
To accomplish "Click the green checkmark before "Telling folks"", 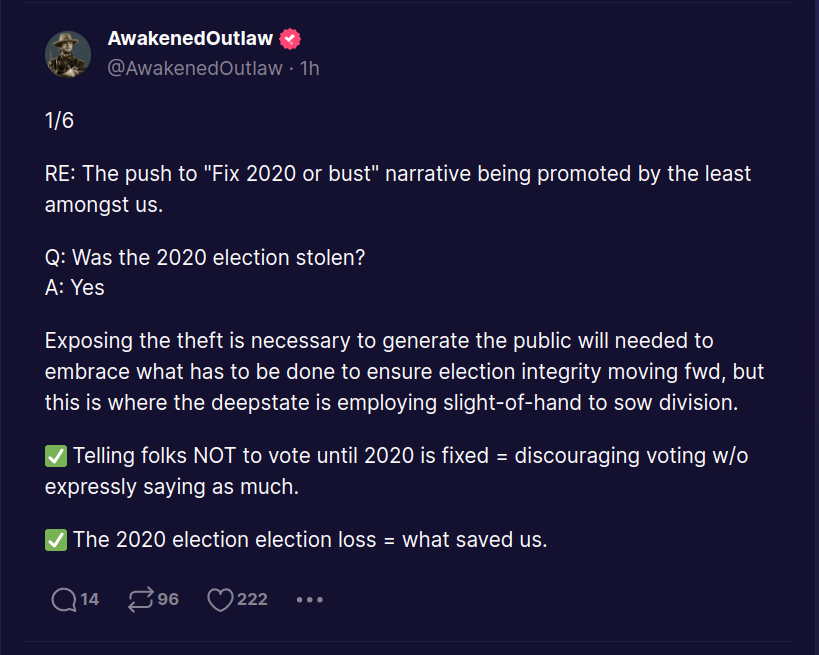I will (x=56, y=456).
